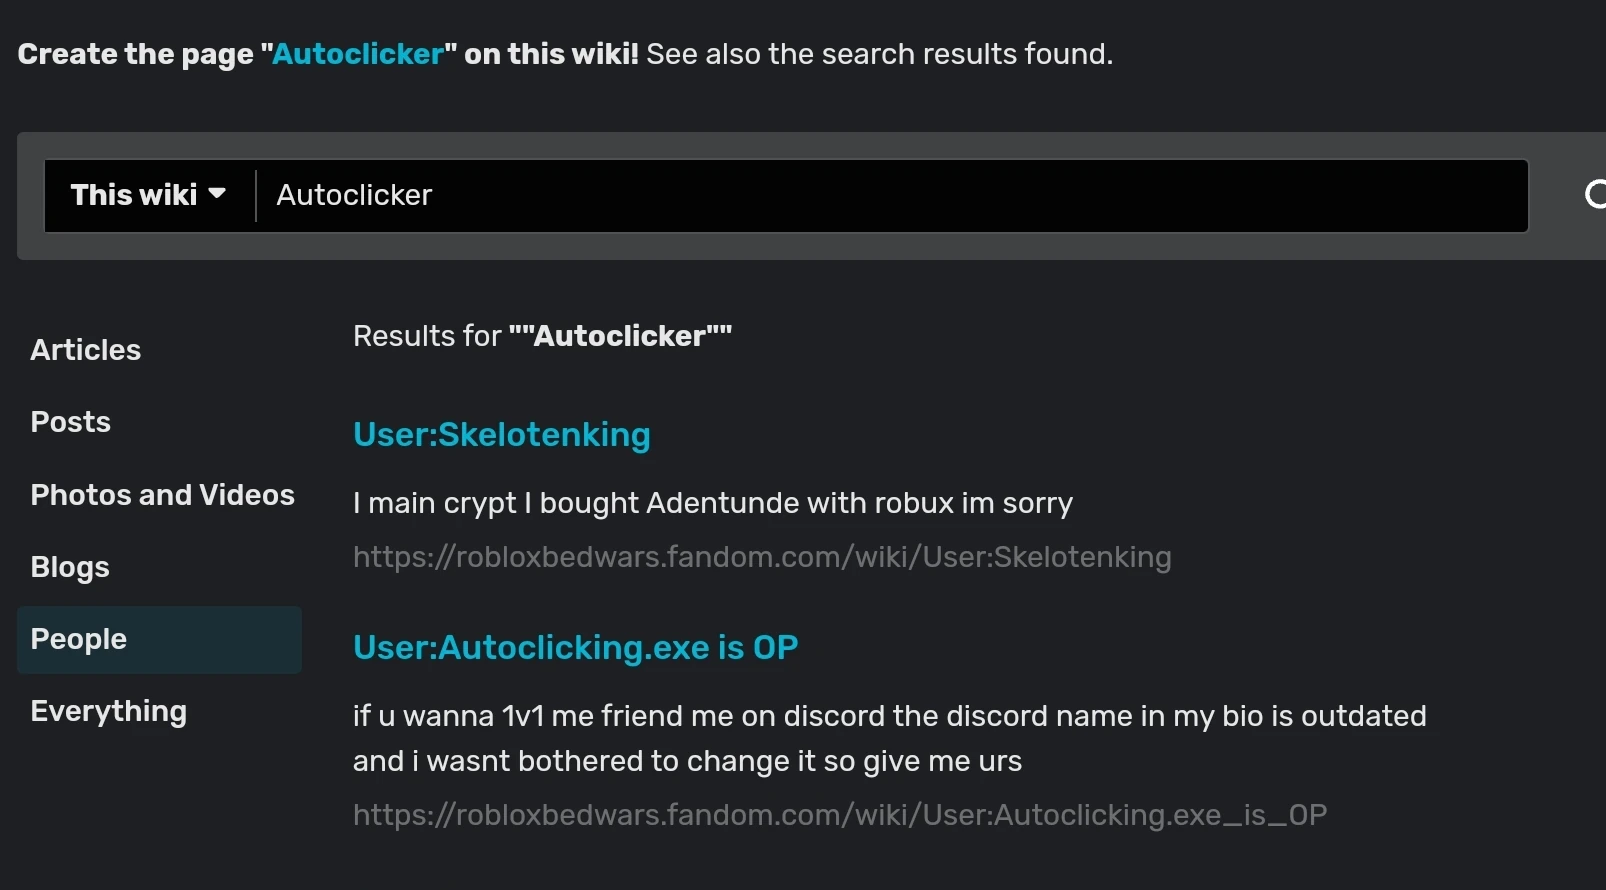
Task: Click the Skelotenking wiki URL
Action: 761,557
